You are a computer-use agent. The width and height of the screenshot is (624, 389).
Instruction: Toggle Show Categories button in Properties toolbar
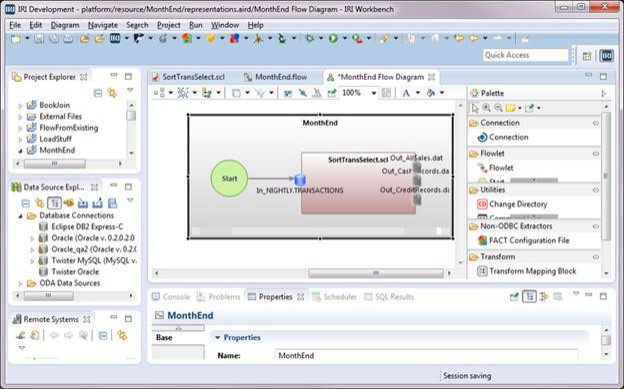tap(529, 297)
